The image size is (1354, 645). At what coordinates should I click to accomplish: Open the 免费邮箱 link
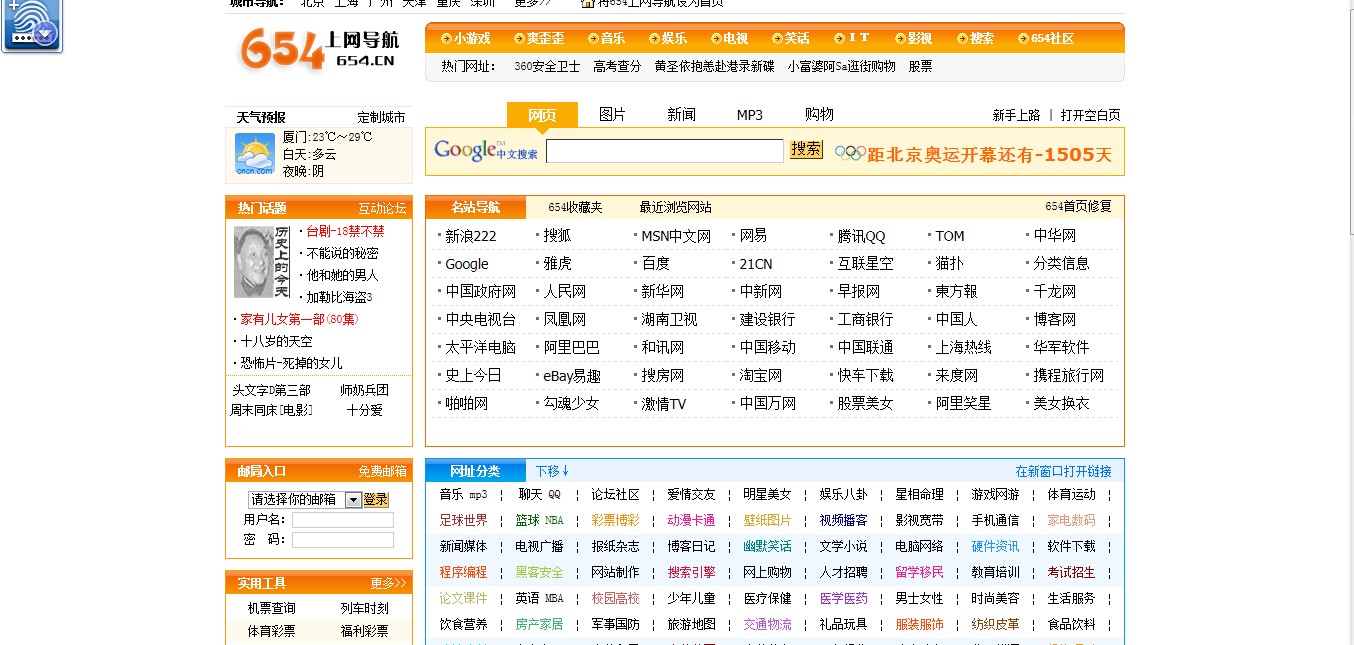point(383,471)
